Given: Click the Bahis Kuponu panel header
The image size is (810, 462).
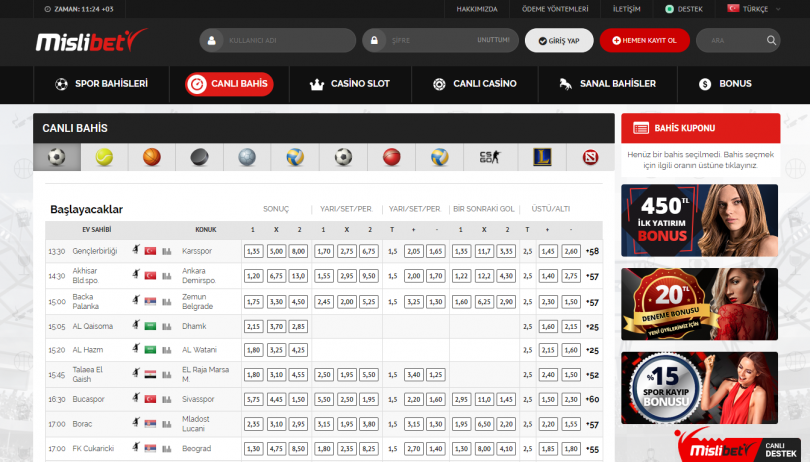Looking at the screenshot, I should click(x=700, y=128).
